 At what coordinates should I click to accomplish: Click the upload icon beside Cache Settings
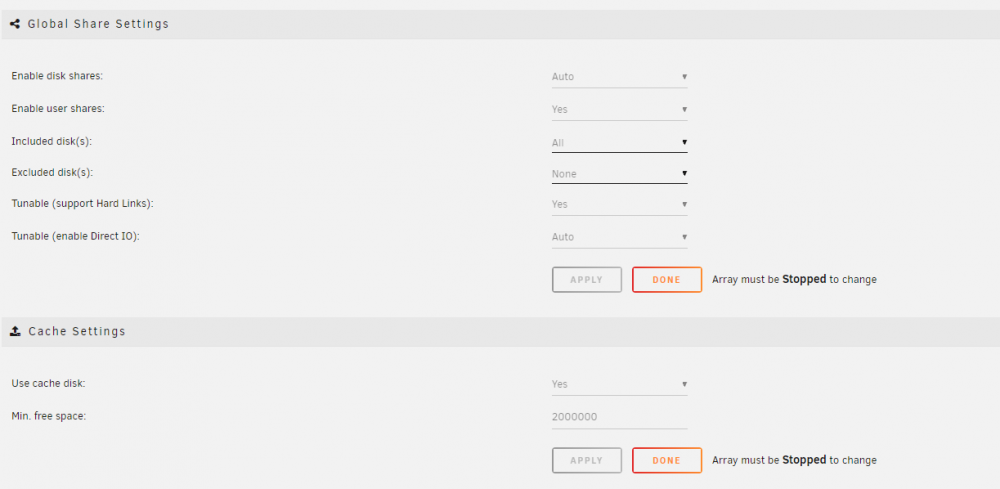tap(15, 332)
